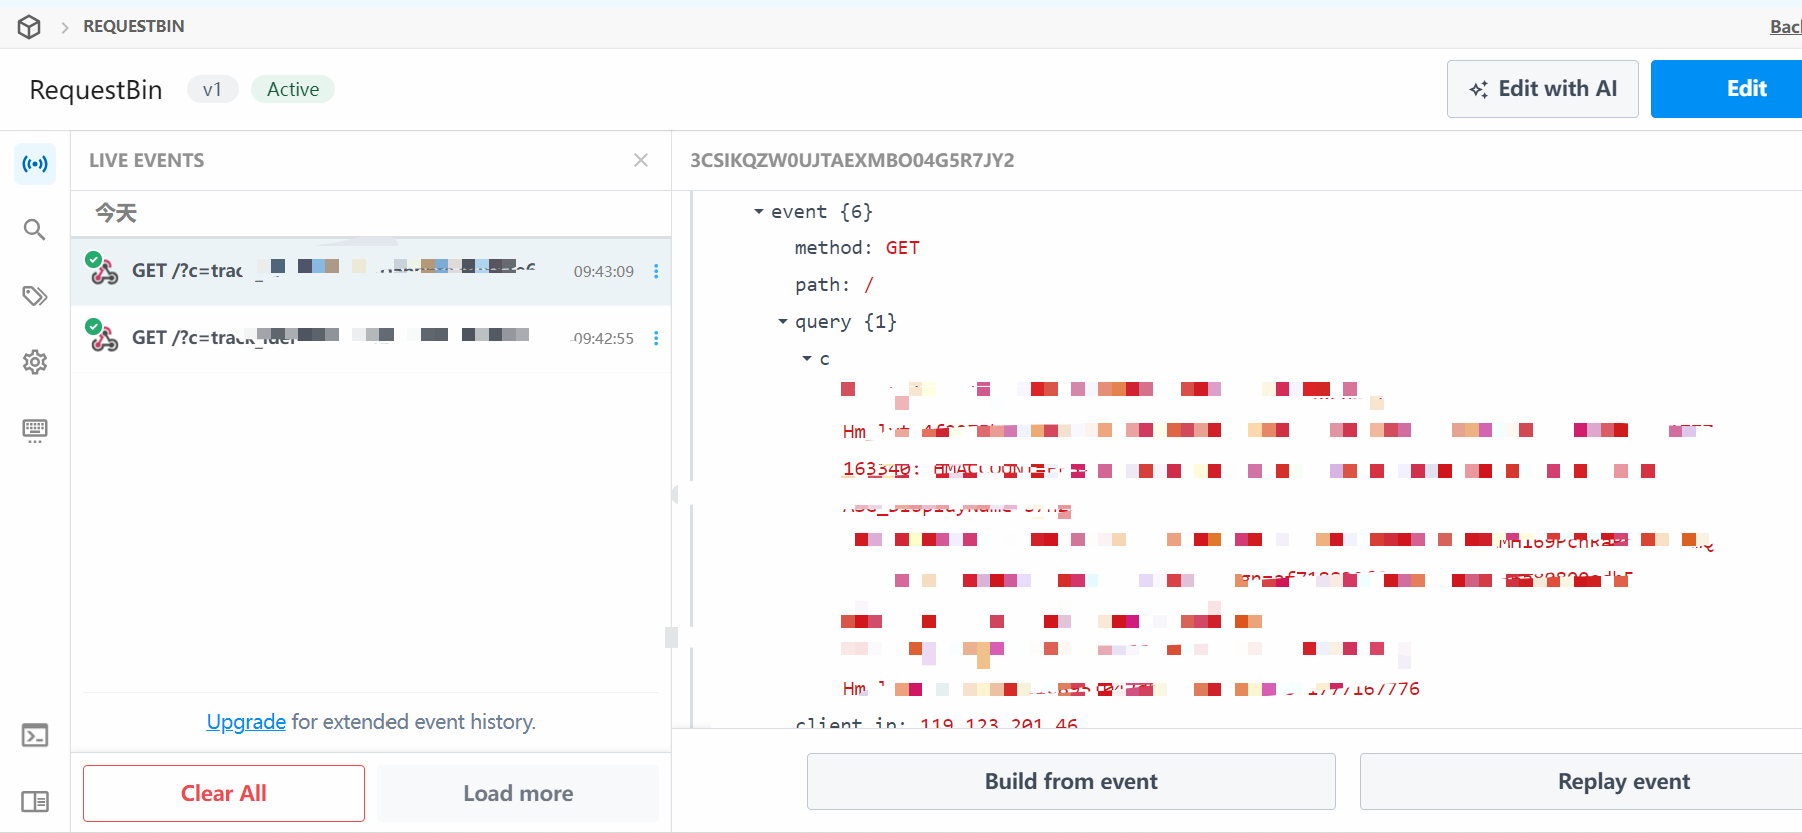This screenshot has height=833, width=1802.
Task: Click the v1 version badge
Action: coord(212,89)
